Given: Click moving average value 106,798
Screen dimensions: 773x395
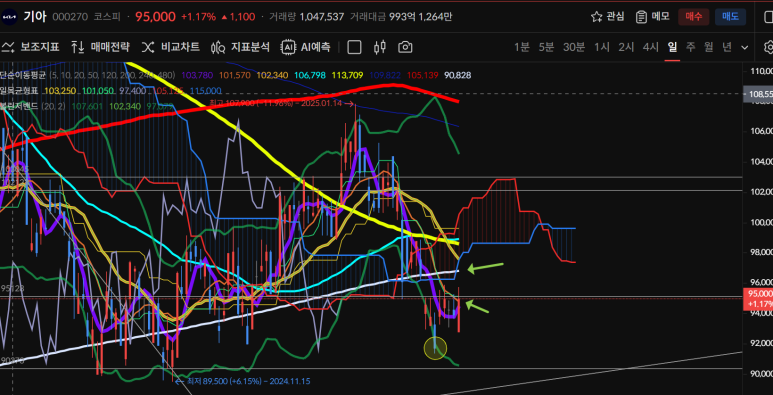Looking at the screenshot, I should click(310, 75).
